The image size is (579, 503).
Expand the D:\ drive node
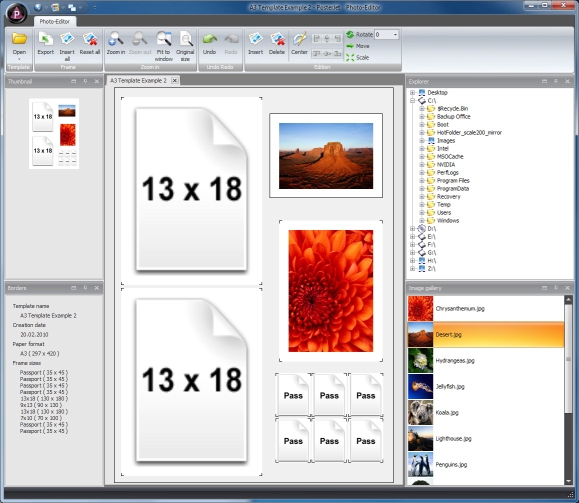coord(413,229)
